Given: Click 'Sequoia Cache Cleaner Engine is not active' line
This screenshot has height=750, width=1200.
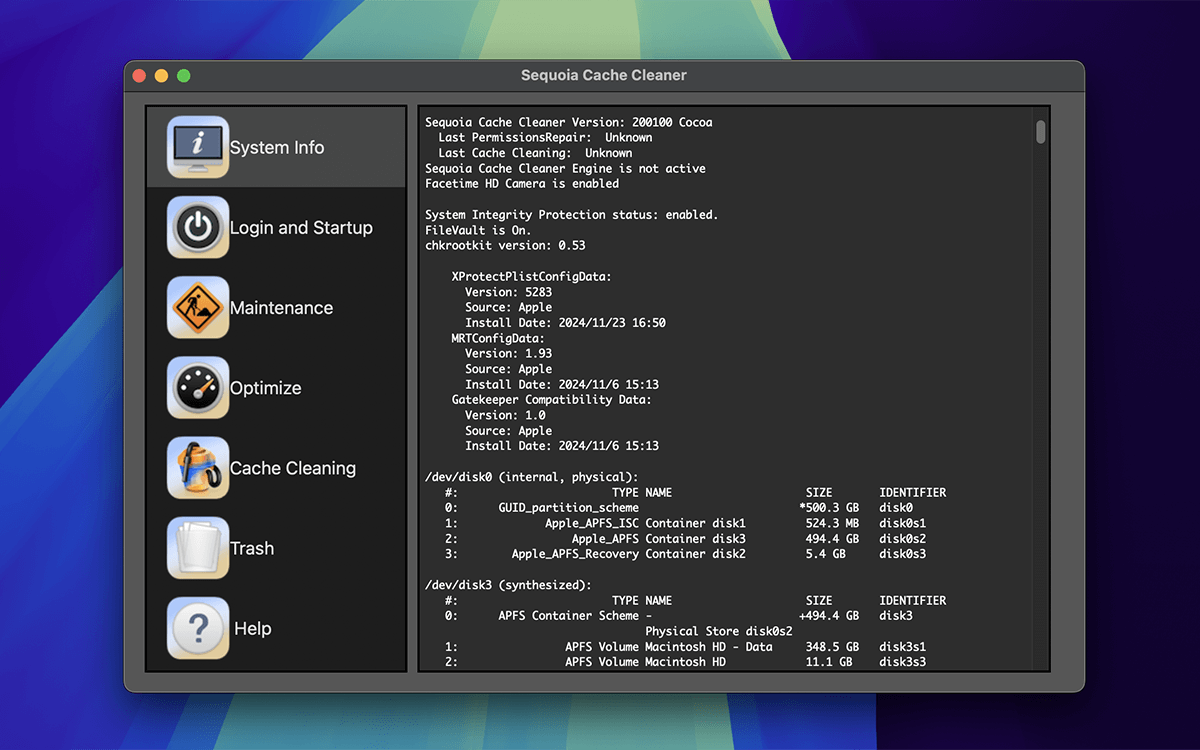Looking at the screenshot, I should pos(565,169).
